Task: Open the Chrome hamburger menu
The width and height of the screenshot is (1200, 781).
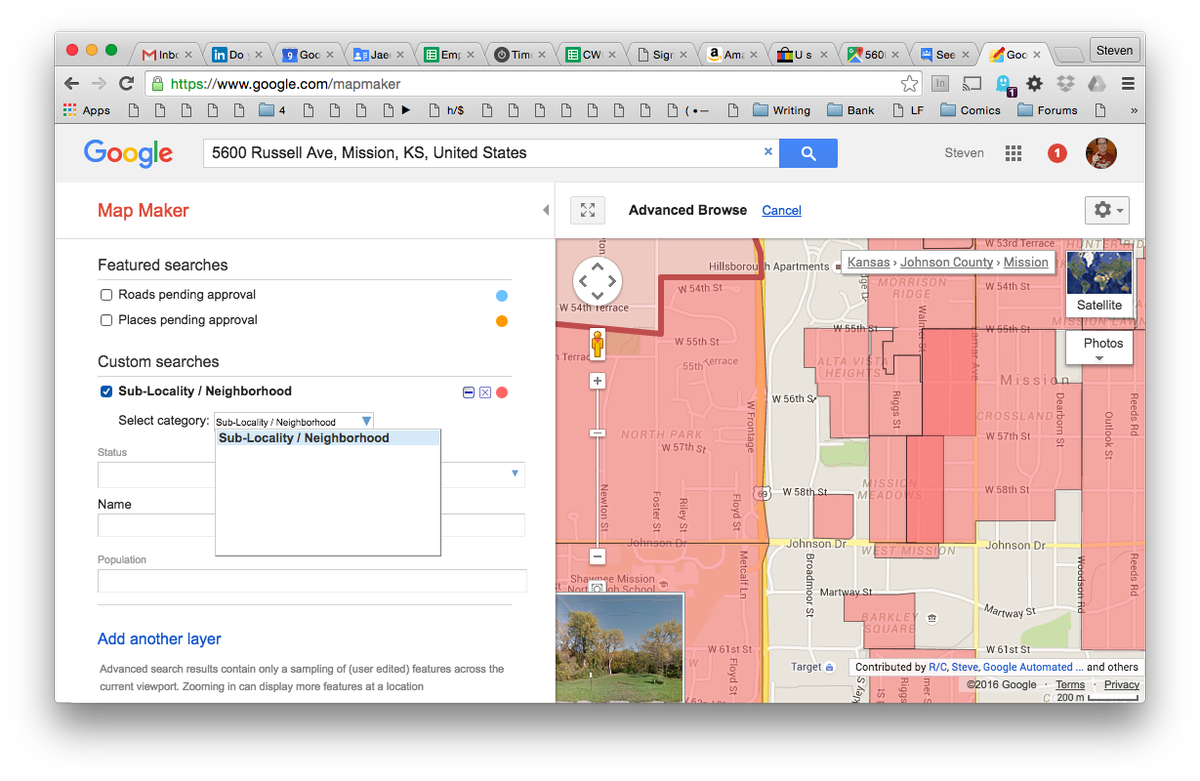Action: 1128,84
